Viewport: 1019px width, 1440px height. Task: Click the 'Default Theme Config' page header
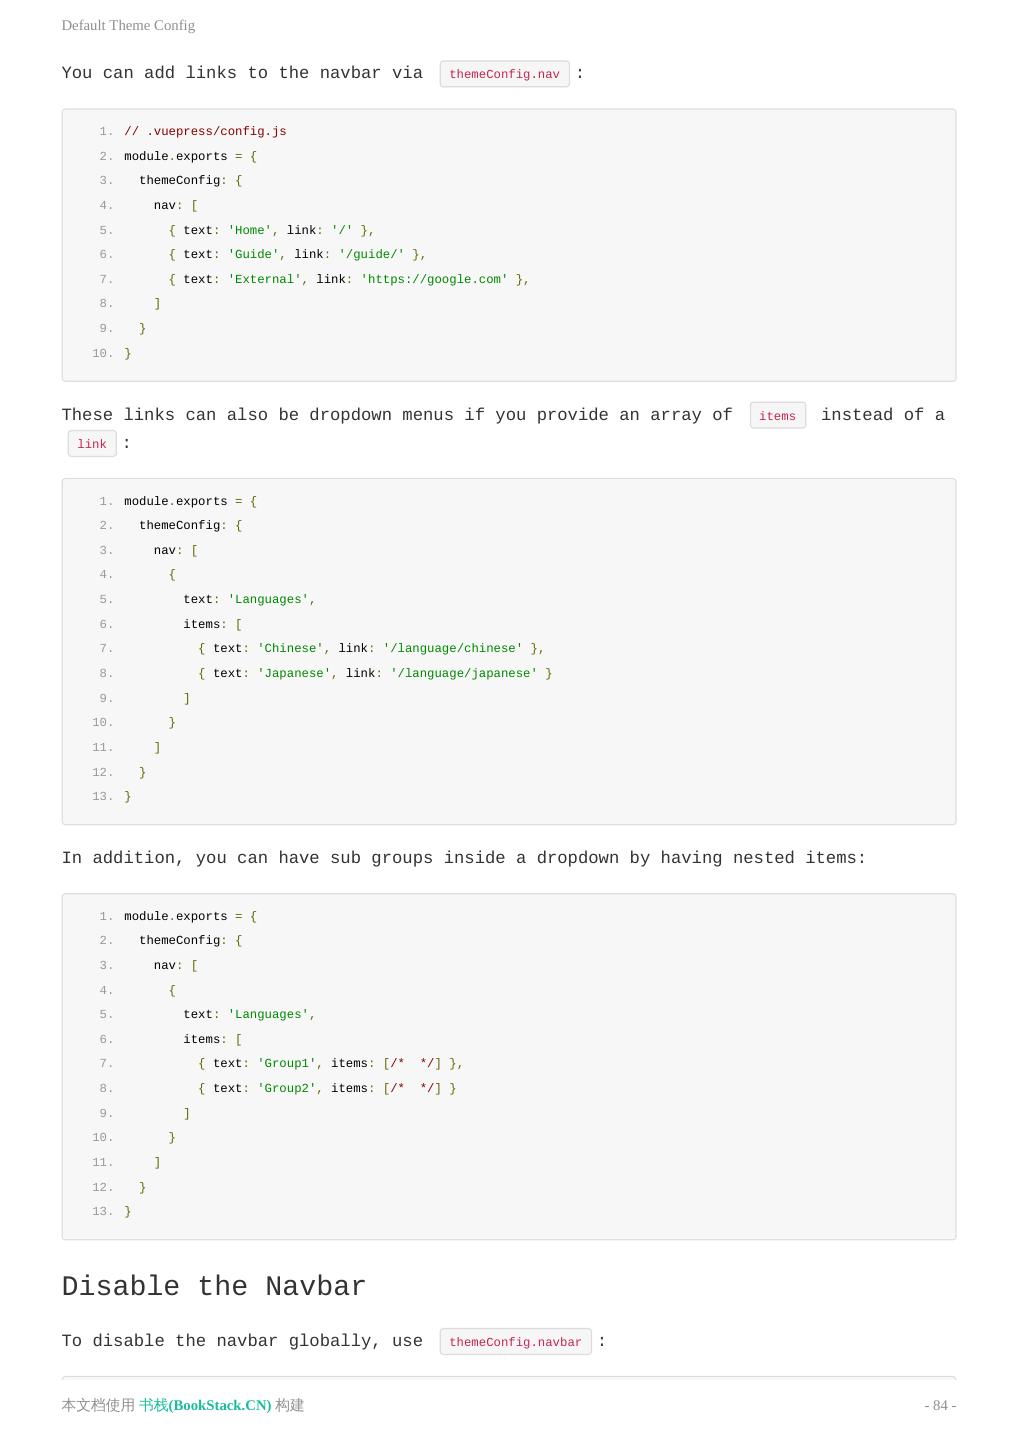128,25
